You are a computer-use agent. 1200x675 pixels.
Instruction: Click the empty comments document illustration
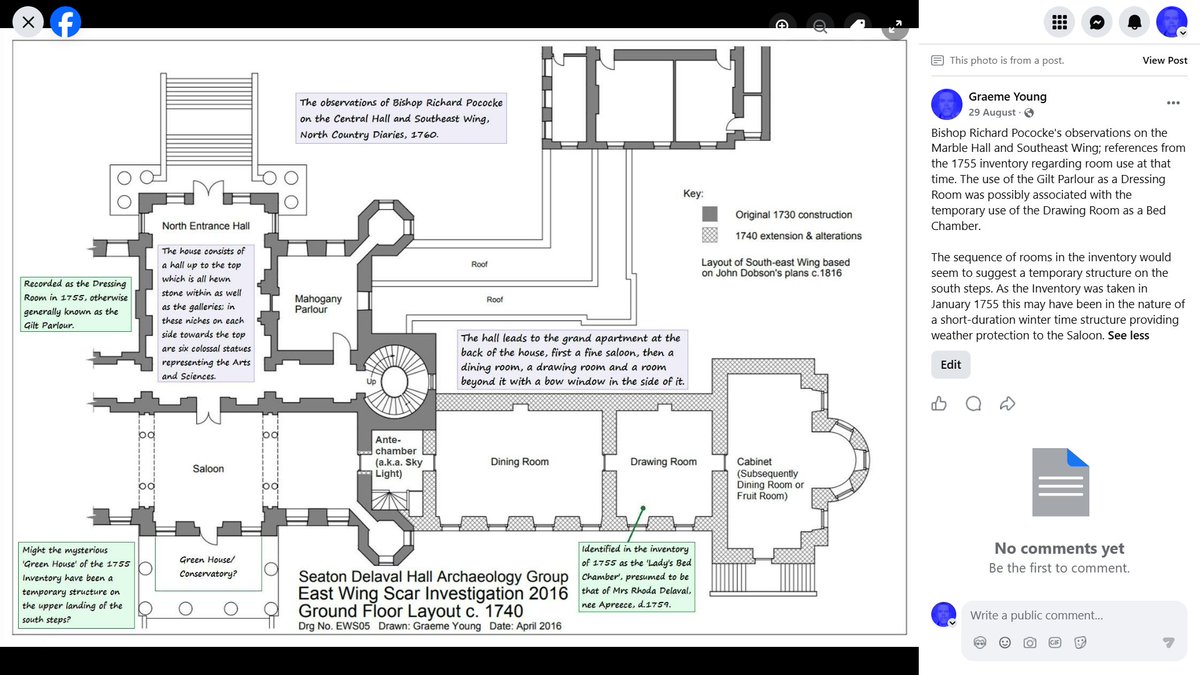click(1059, 483)
